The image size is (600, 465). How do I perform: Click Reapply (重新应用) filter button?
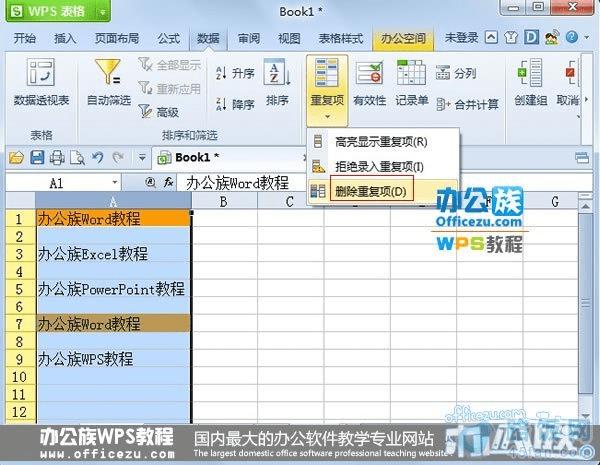coord(170,88)
